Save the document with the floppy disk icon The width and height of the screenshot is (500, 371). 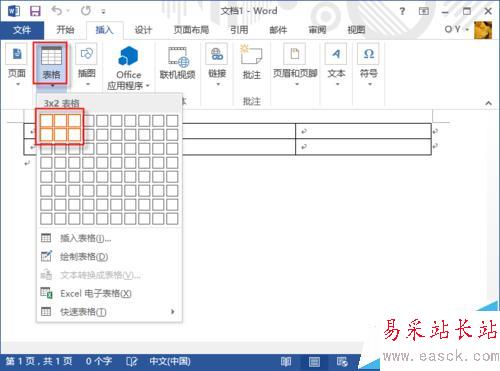coord(35,11)
